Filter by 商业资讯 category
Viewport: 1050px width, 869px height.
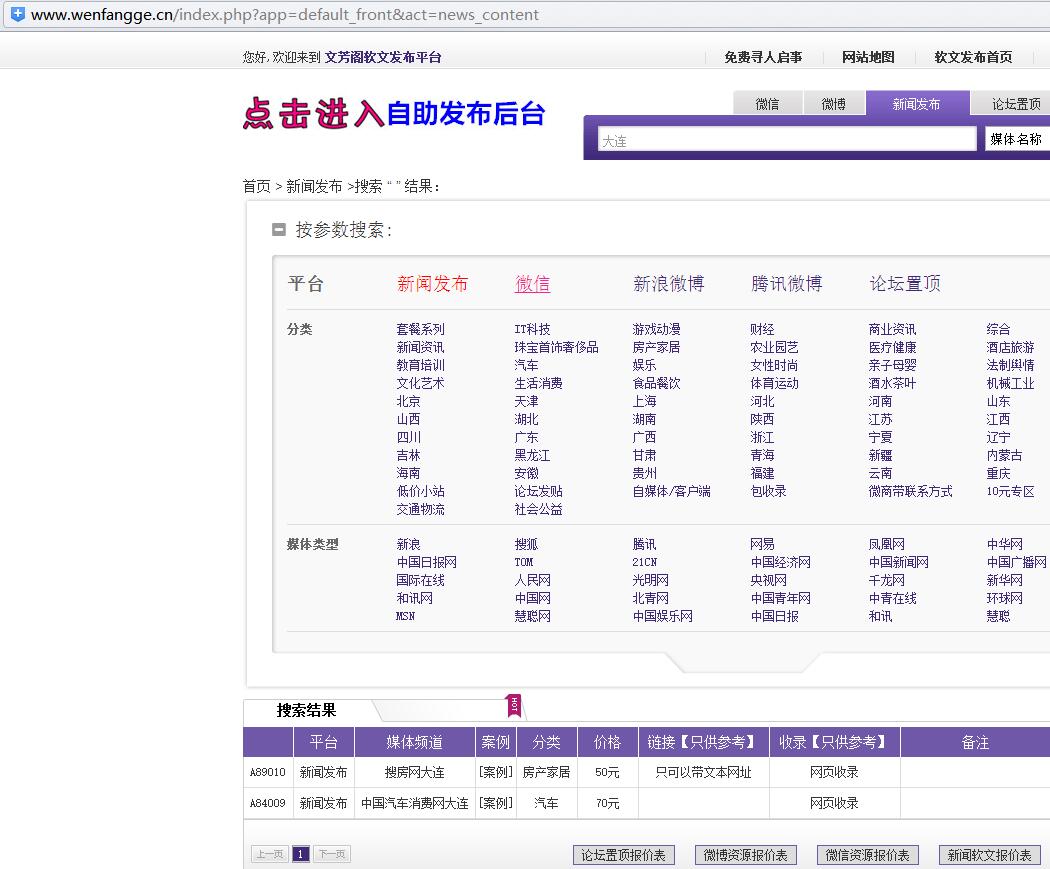[x=893, y=329]
